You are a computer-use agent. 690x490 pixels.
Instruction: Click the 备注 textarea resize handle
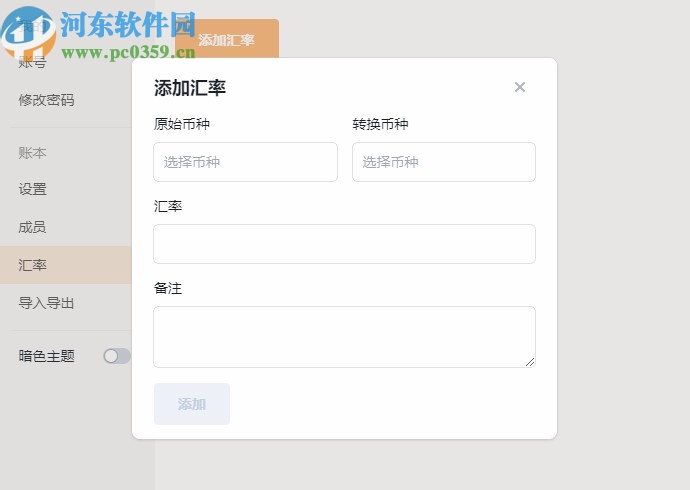coord(530,362)
